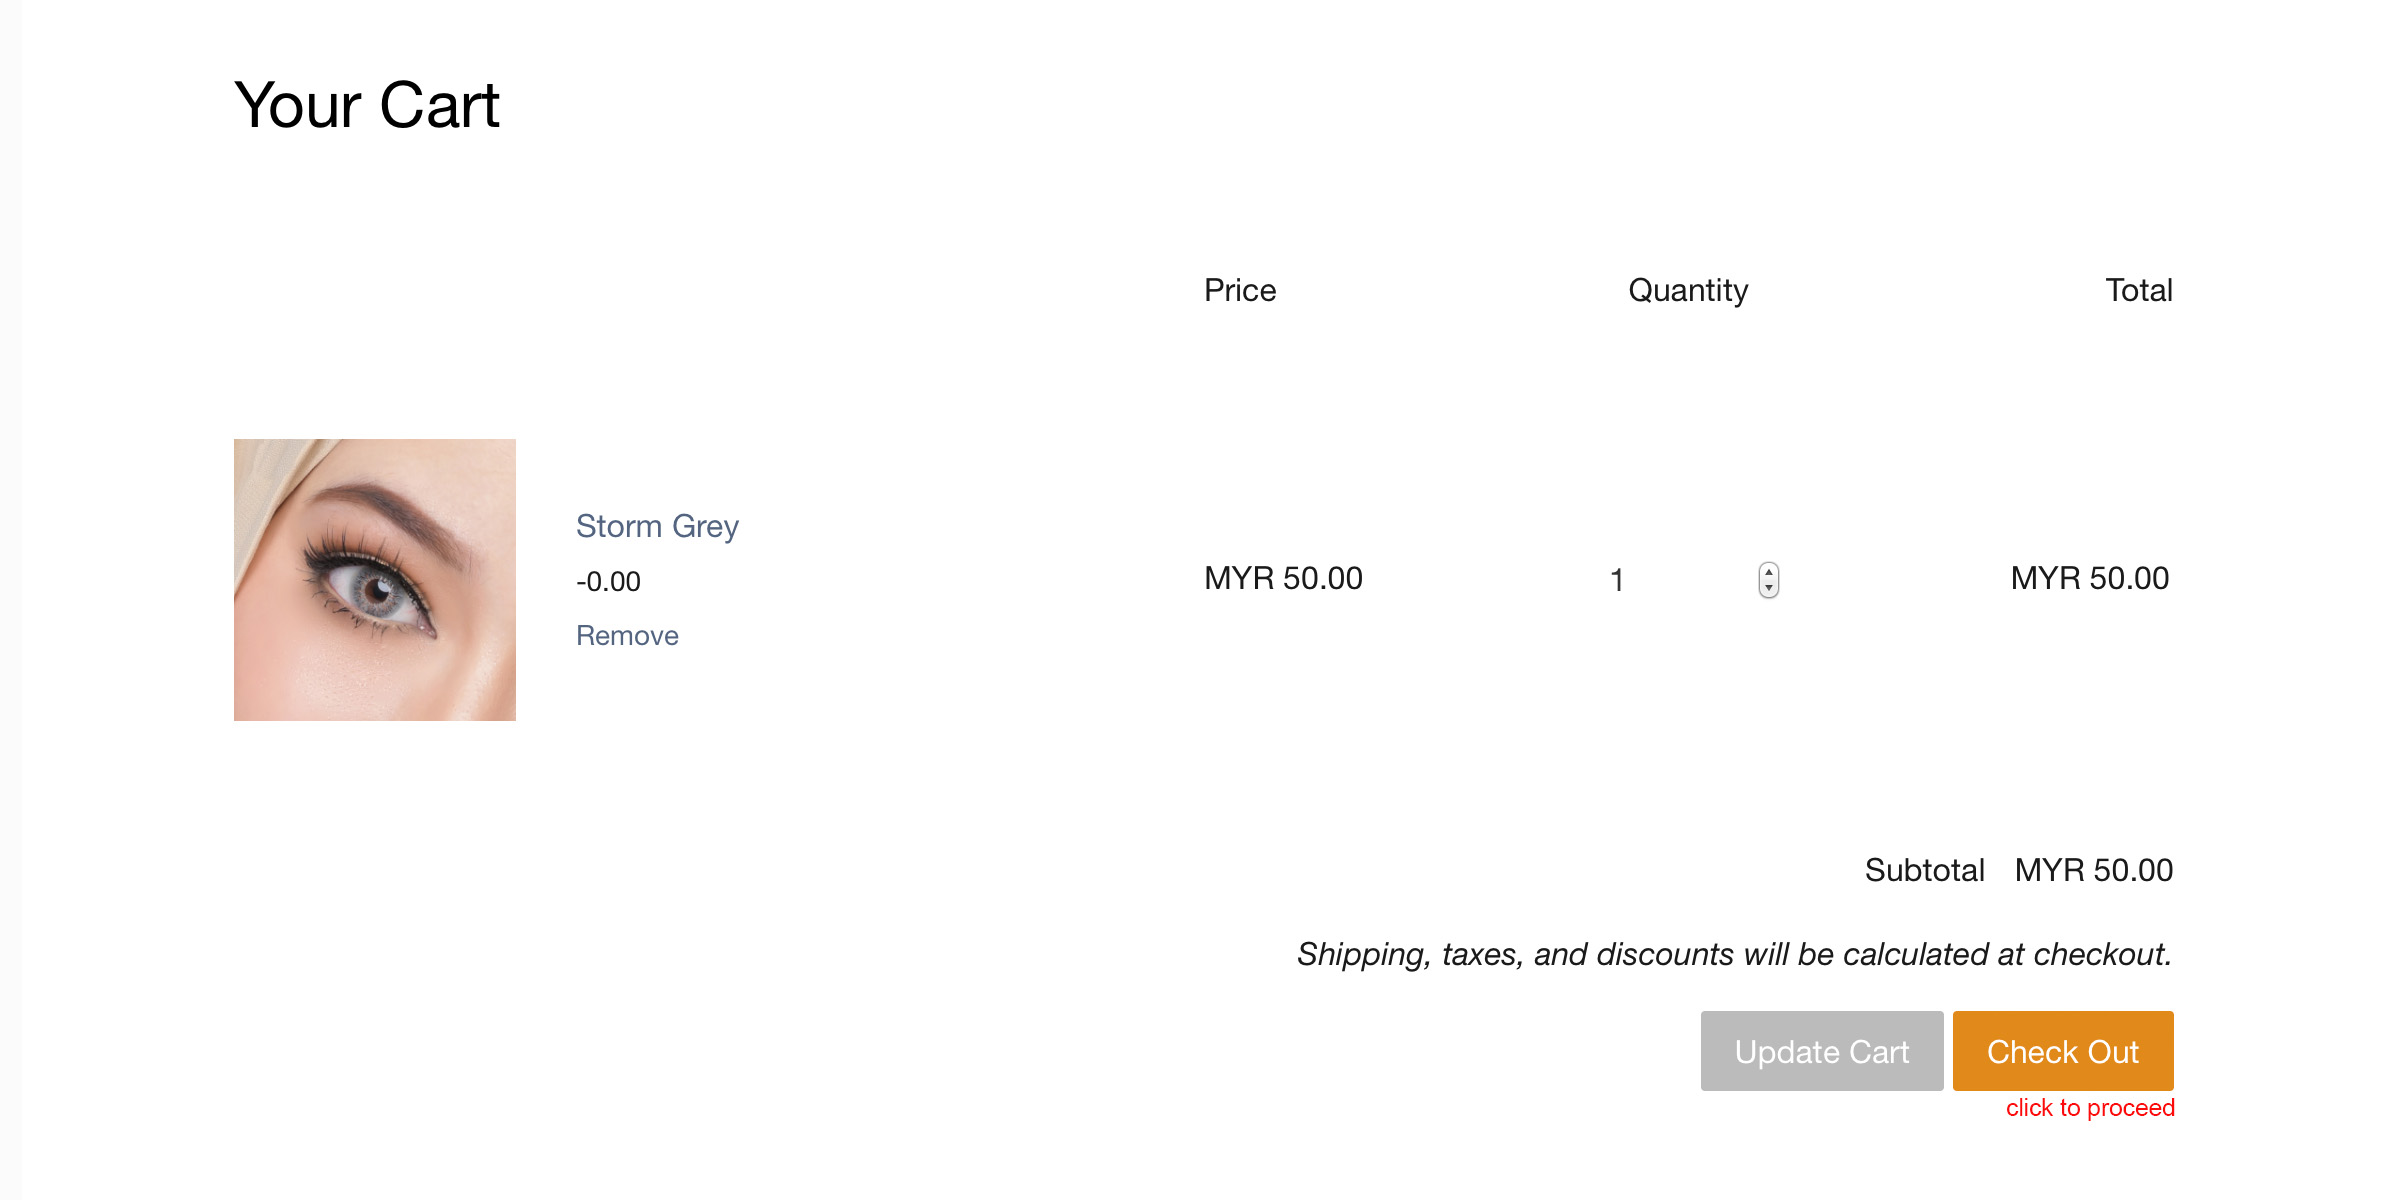Click the Storm Grey eye product thumbnail
2400x1200 pixels.
click(x=375, y=580)
